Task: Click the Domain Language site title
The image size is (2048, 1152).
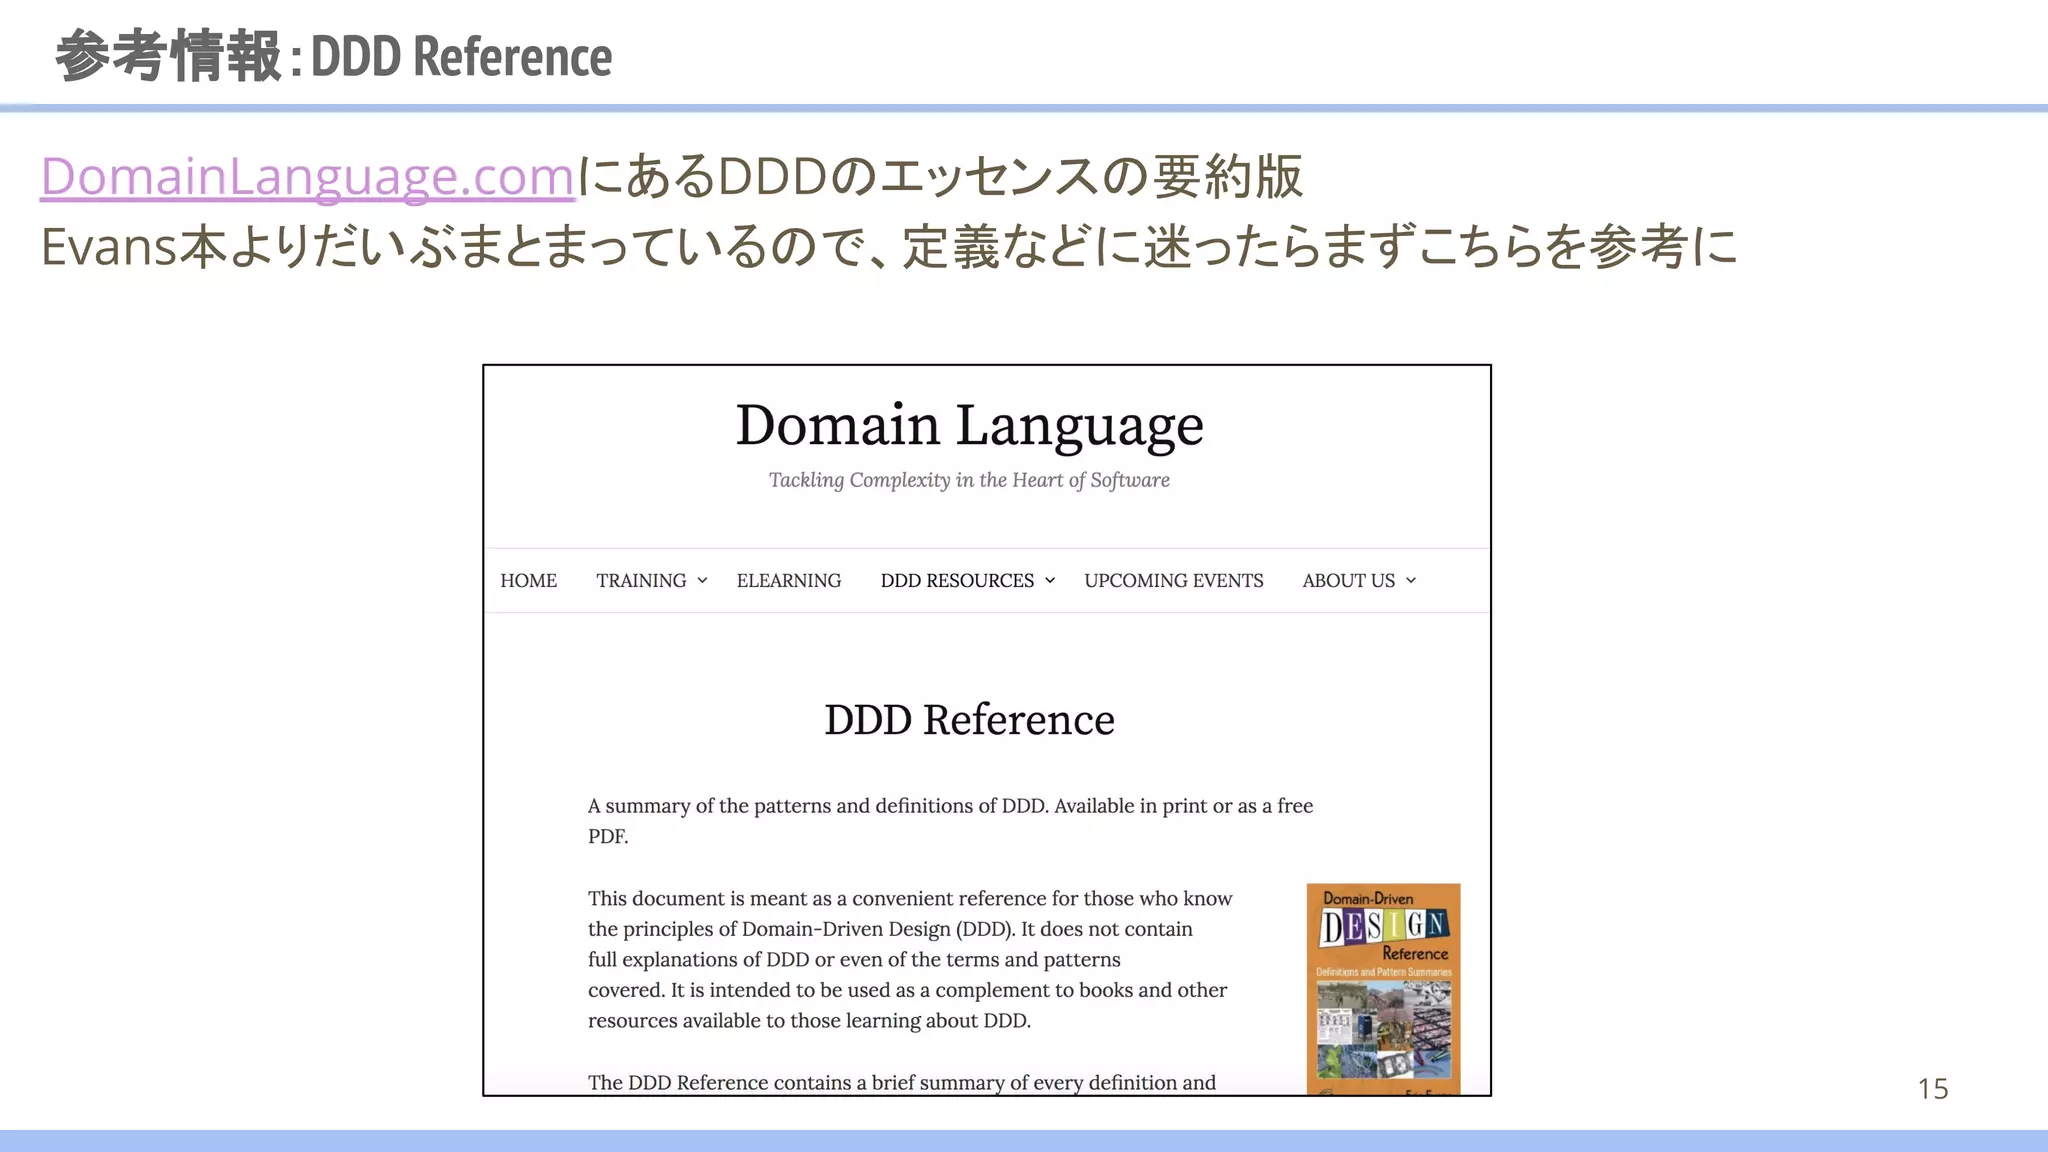Action: pos(969,425)
